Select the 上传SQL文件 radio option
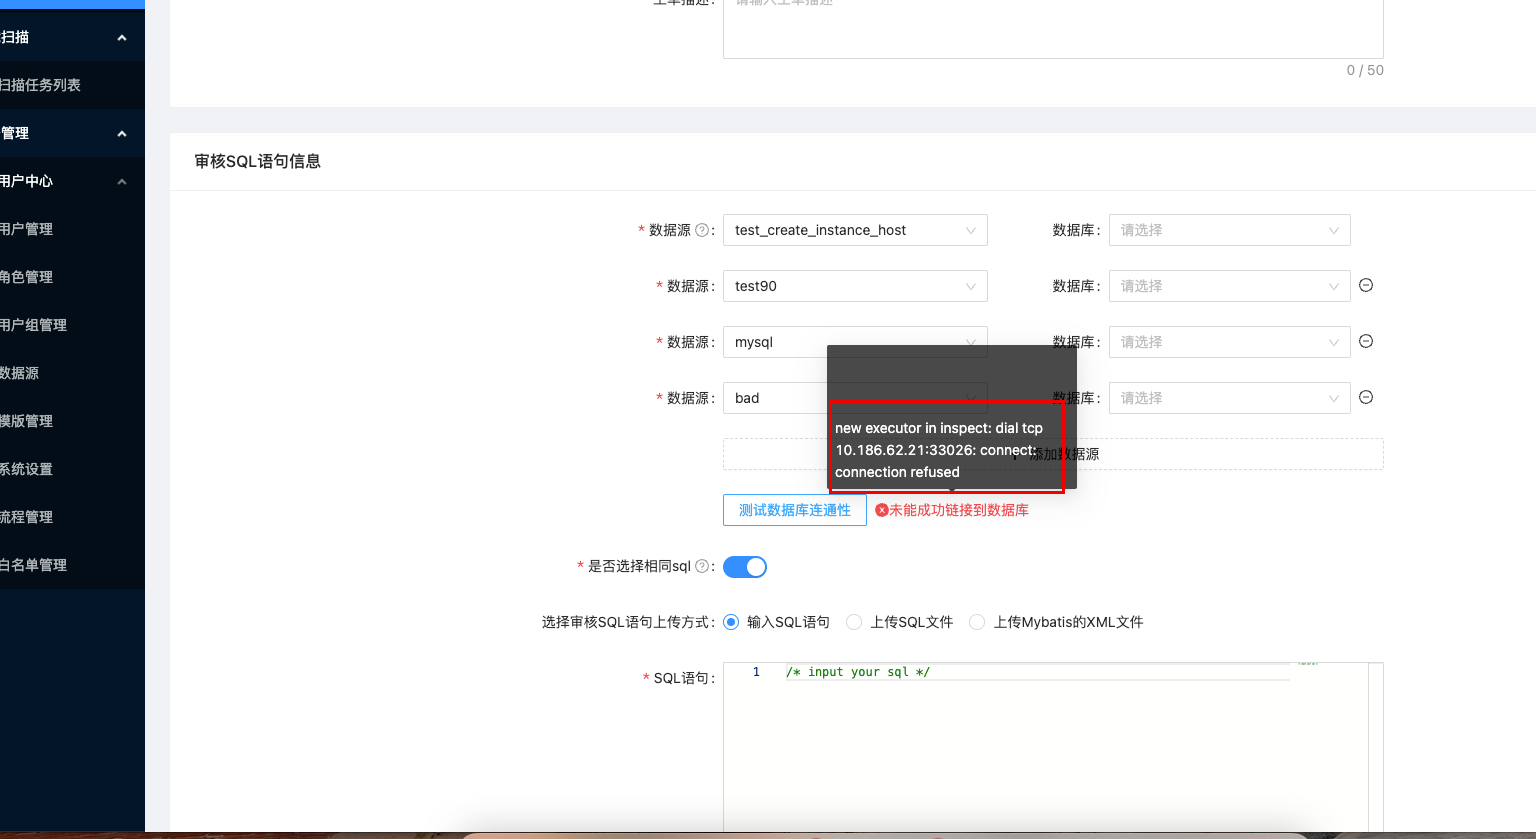 854,622
